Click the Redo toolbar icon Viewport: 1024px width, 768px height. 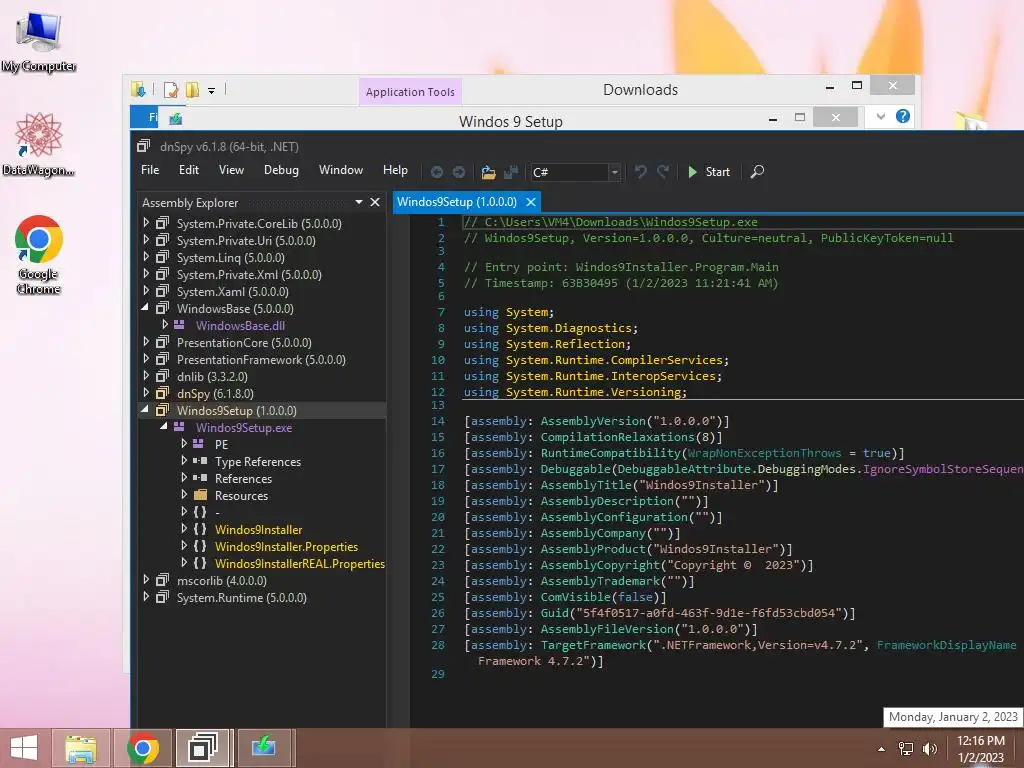(663, 172)
